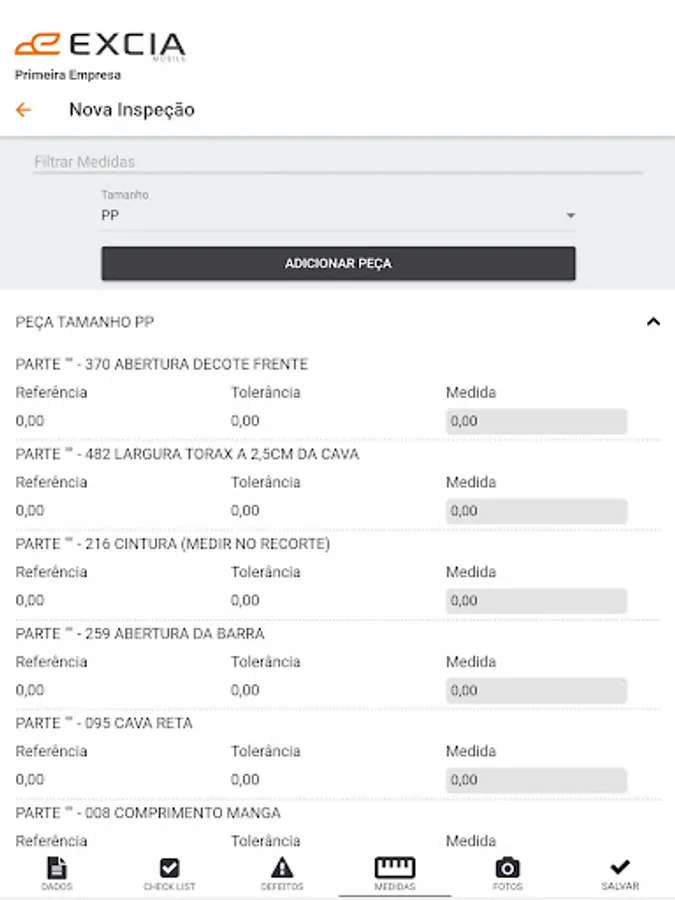Open the Fotos camera icon
The height and width of the screenshot is (900, 675).
click(x=507, y=867)
